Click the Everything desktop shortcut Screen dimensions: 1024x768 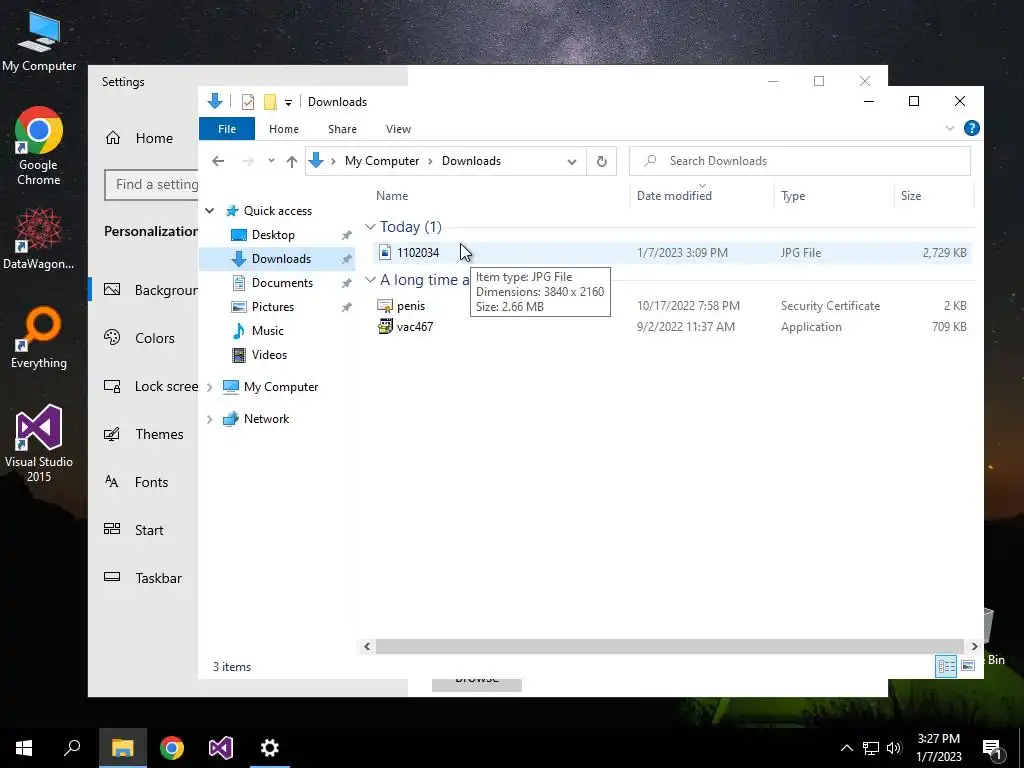pos(39,338)
